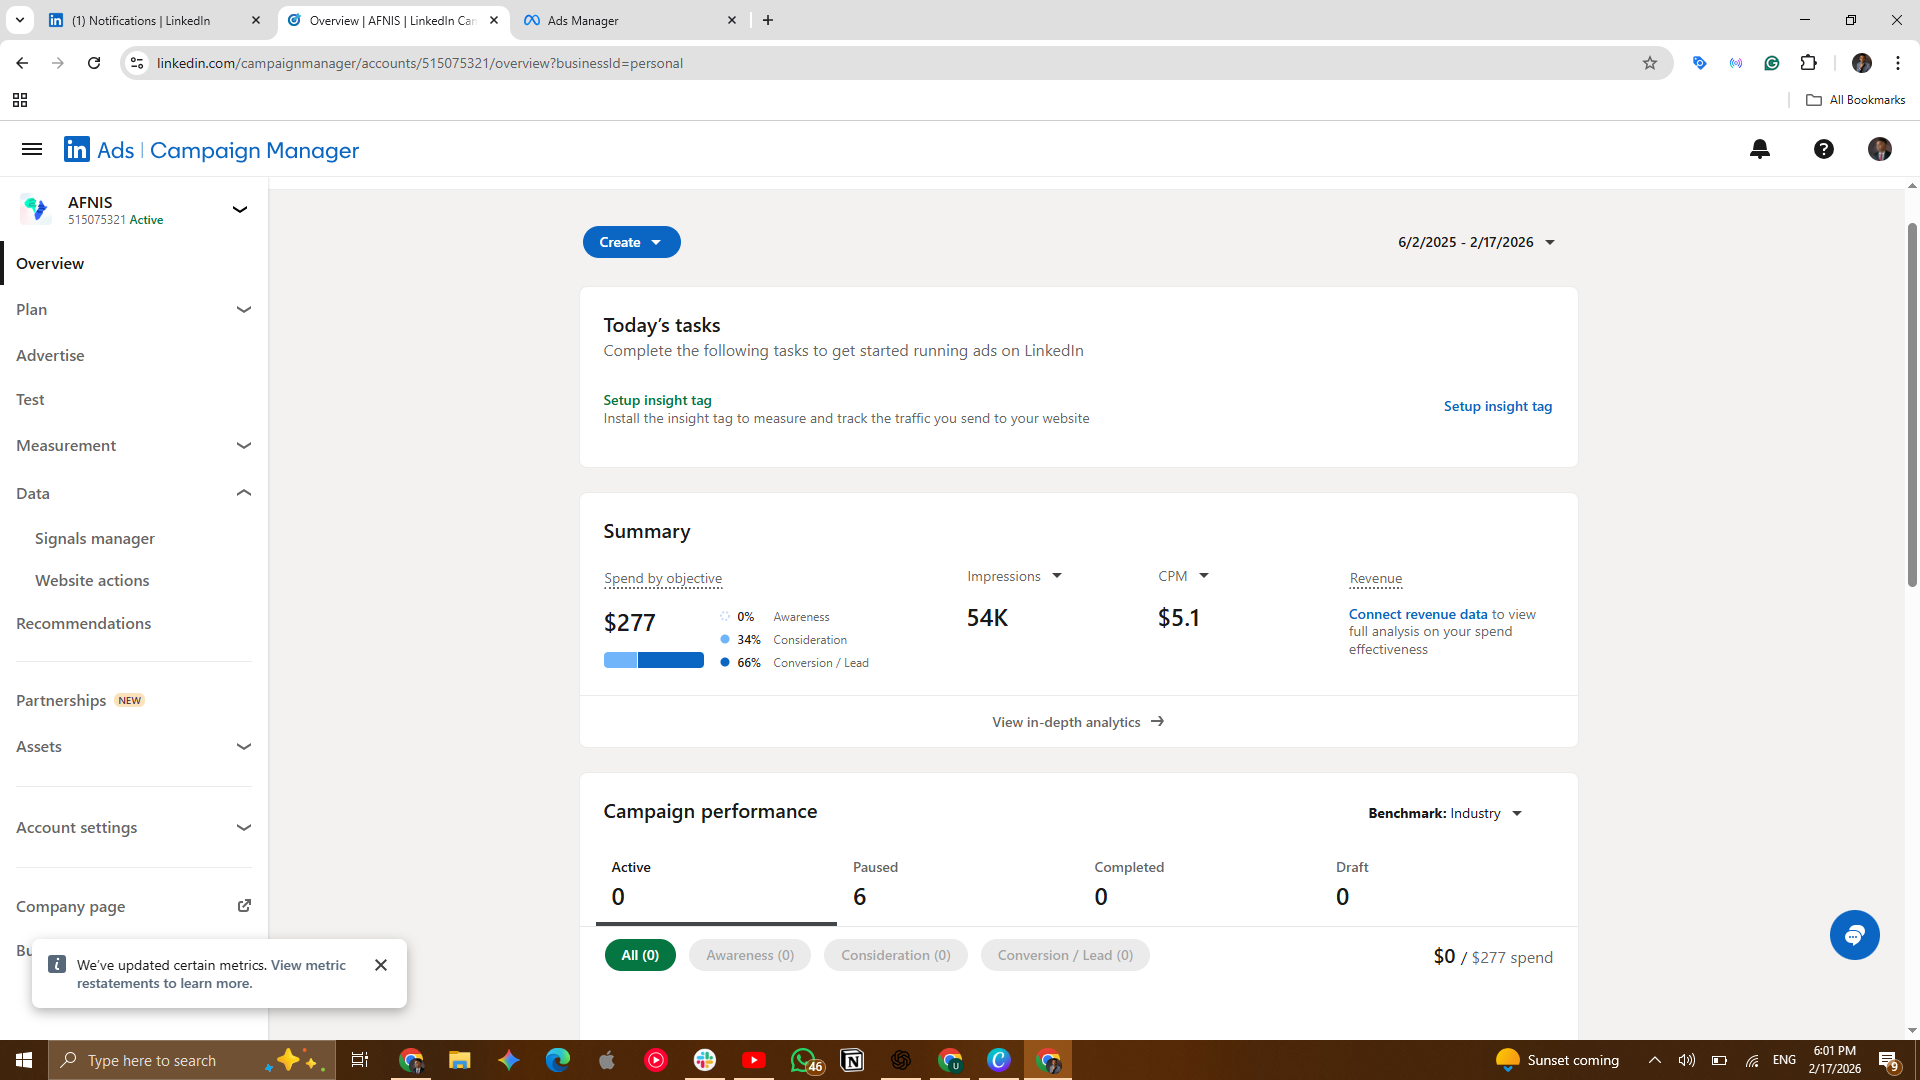Open the chat support bubble icon
Viewport: 1920px width, 1080px height.
(1855, 935)
